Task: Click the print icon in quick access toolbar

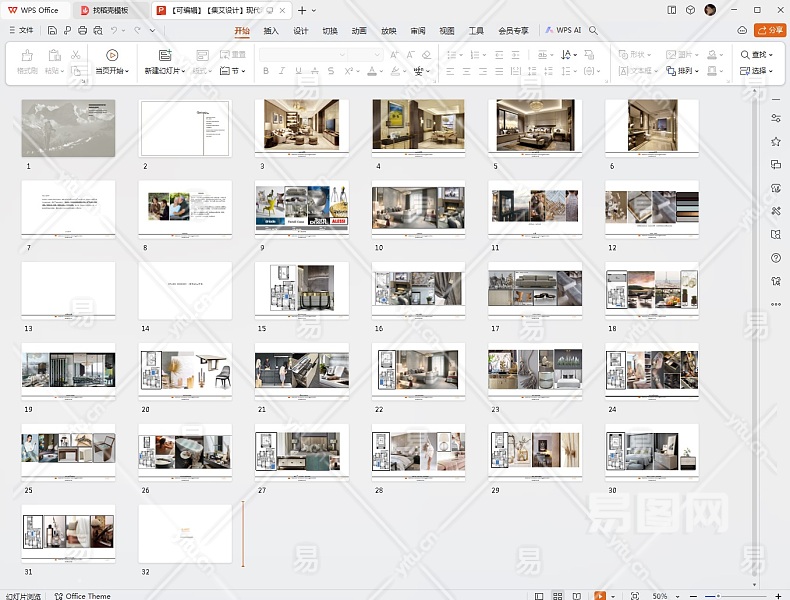Action: coord(83,31)
